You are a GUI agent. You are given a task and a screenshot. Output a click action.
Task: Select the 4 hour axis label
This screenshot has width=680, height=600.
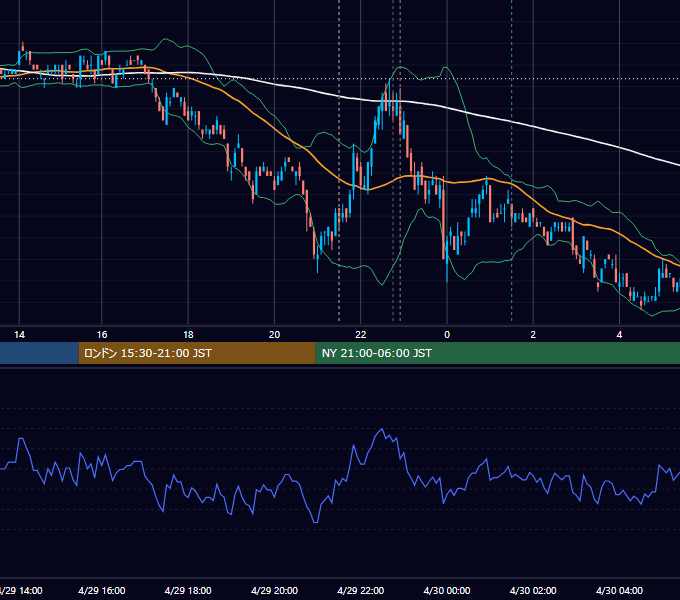(x=620, y=335)
